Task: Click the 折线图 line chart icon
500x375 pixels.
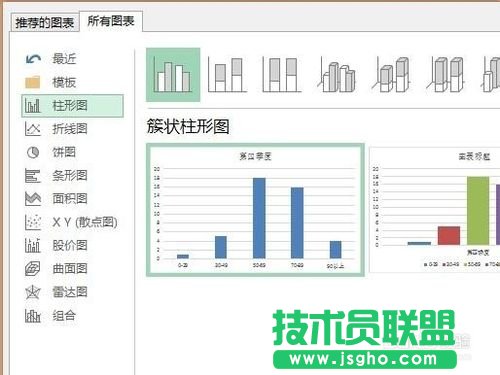Action: [33, 129]
